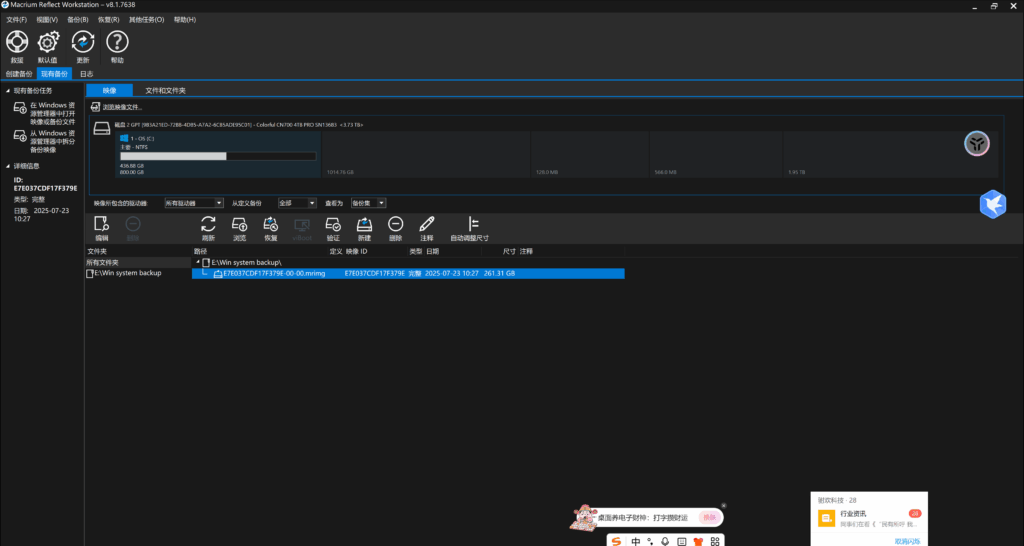Switch to the 日志 tab
This screenshot has height=546, width=1024.
(86, 74)
